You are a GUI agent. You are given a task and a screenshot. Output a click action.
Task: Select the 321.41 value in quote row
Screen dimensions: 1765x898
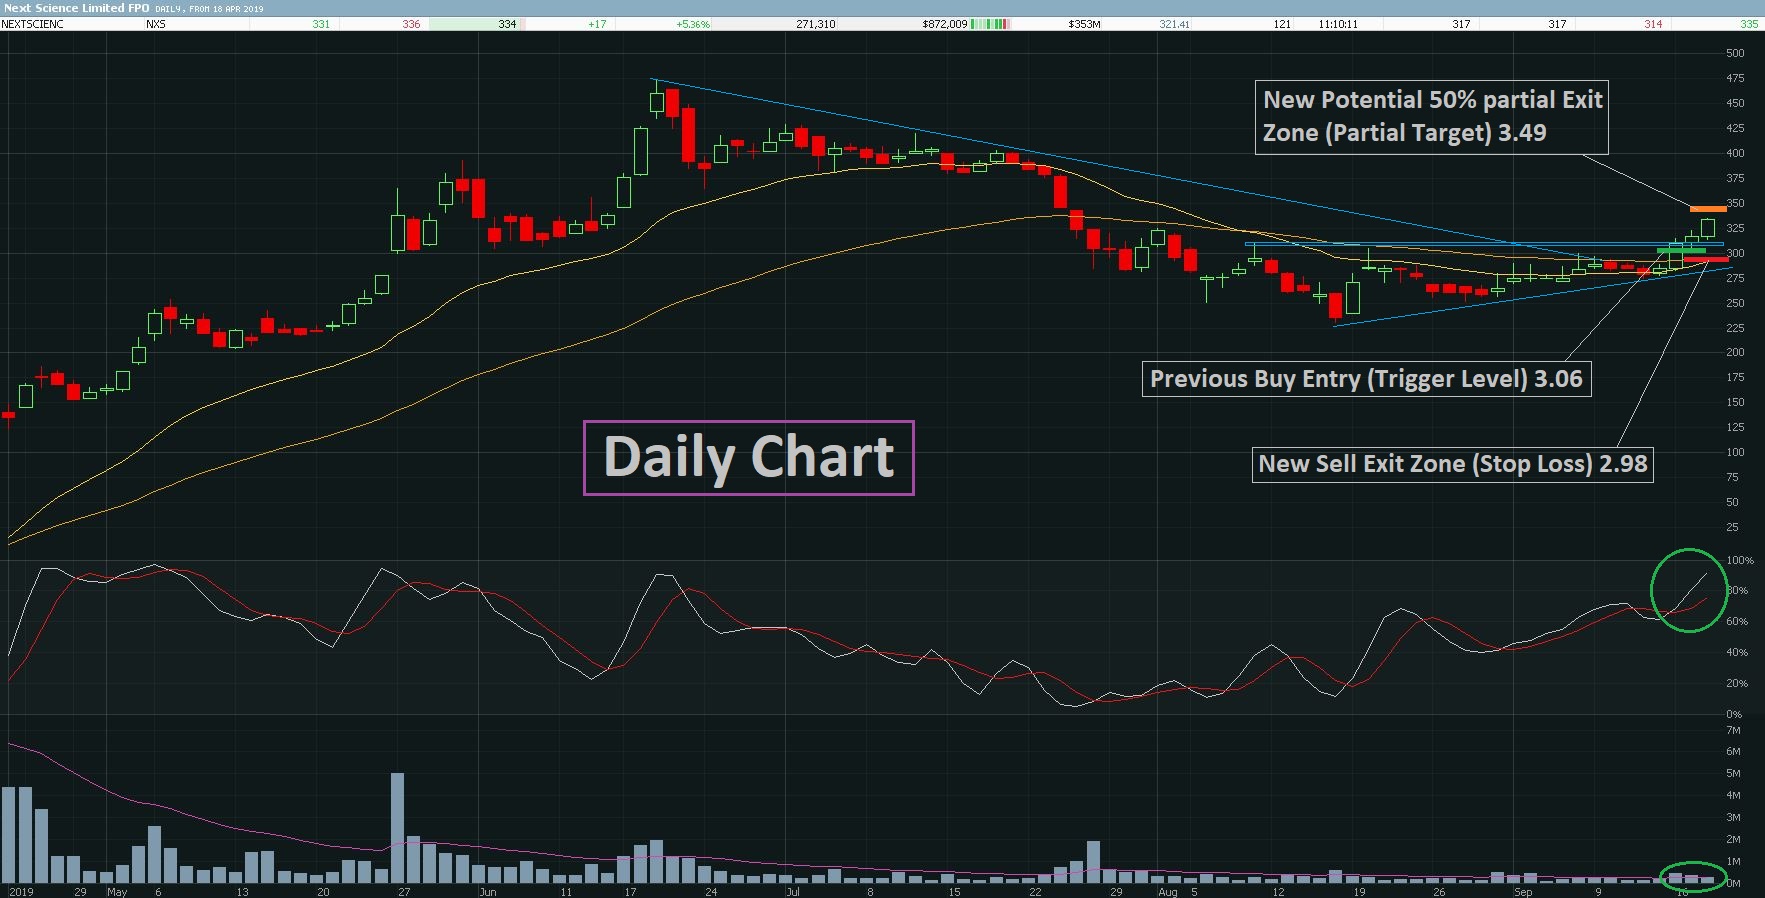[1175, 24]
